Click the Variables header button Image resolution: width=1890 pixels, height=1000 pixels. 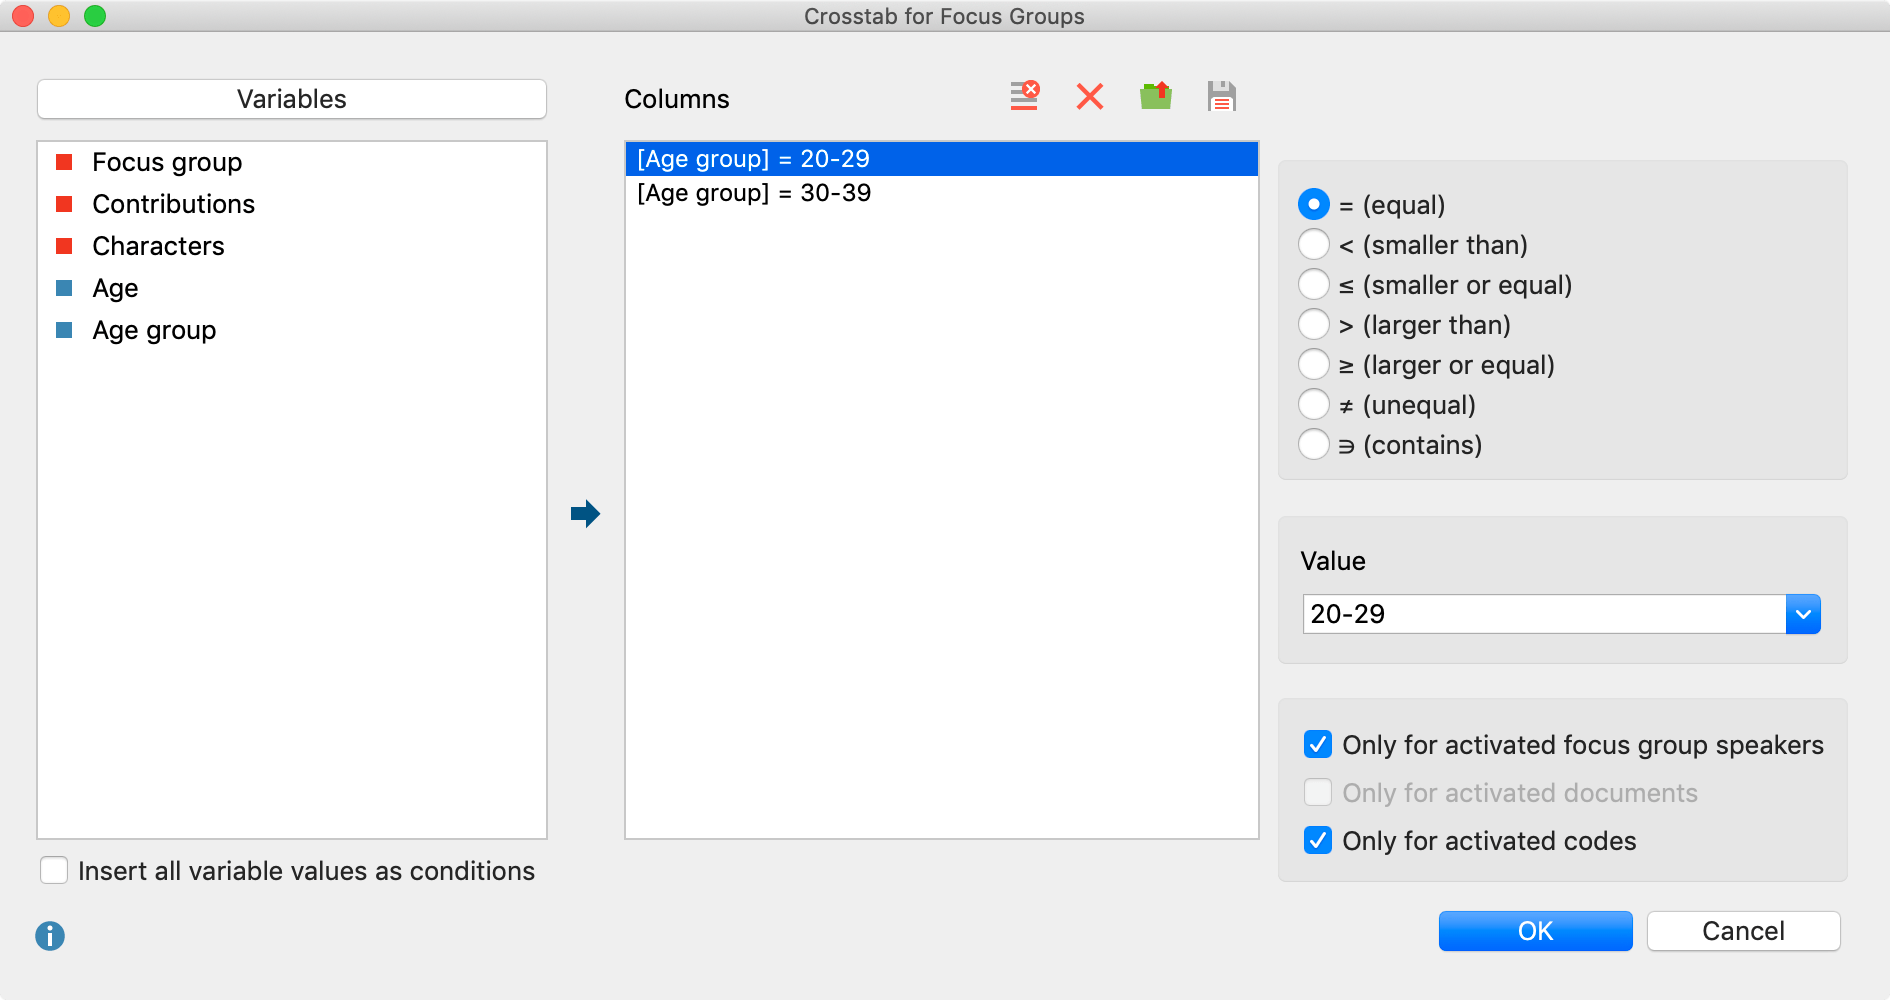click(292, 99)
